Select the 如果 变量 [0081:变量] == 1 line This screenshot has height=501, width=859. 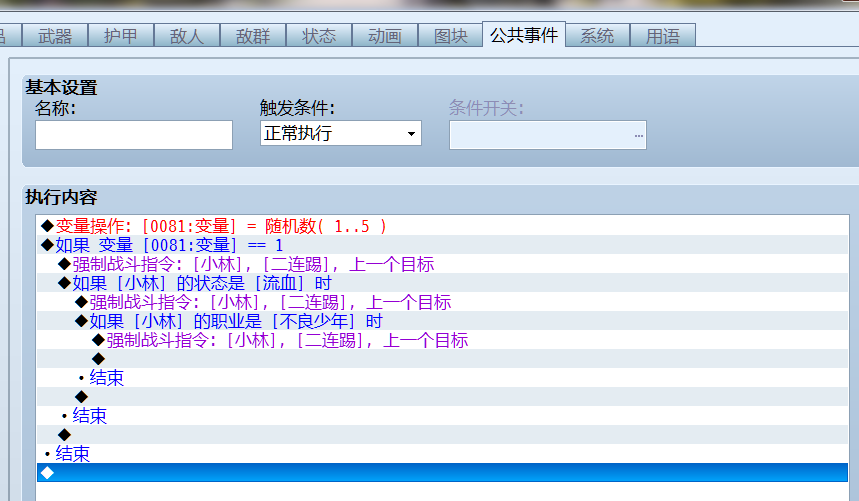point(442,245)
